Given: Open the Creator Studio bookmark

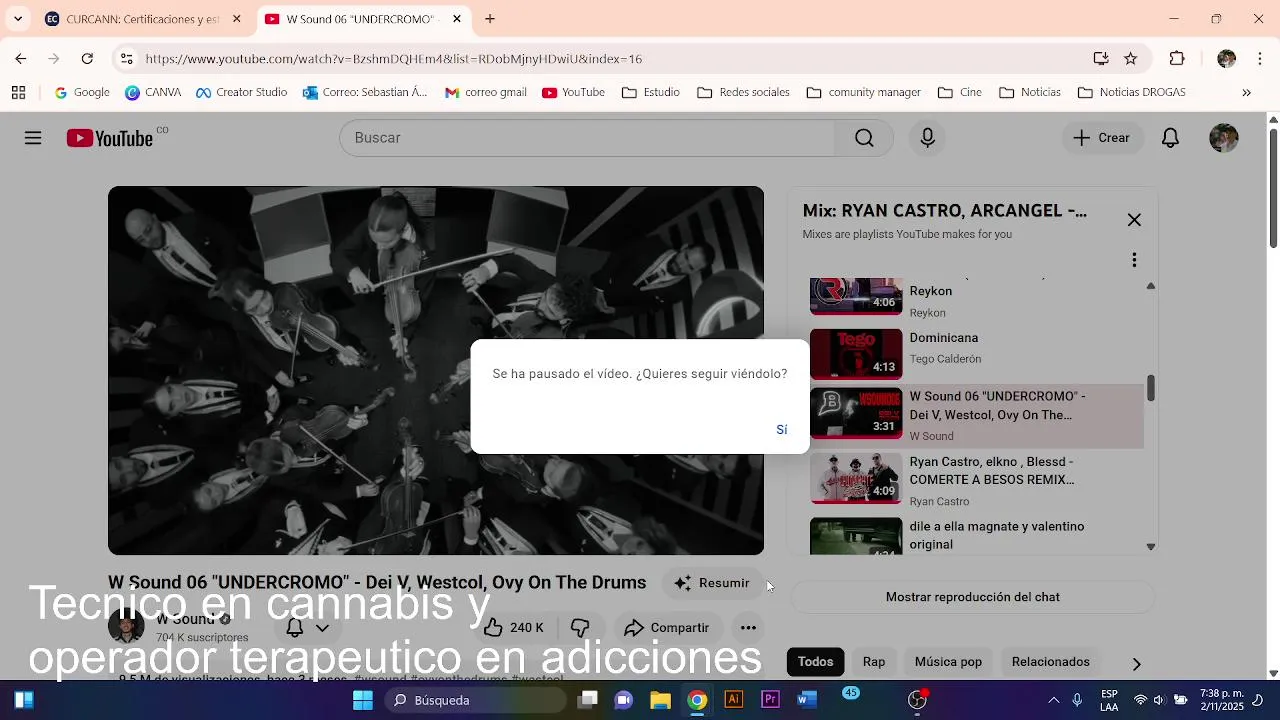Looking at the screenshot, I should pos(241,93).
